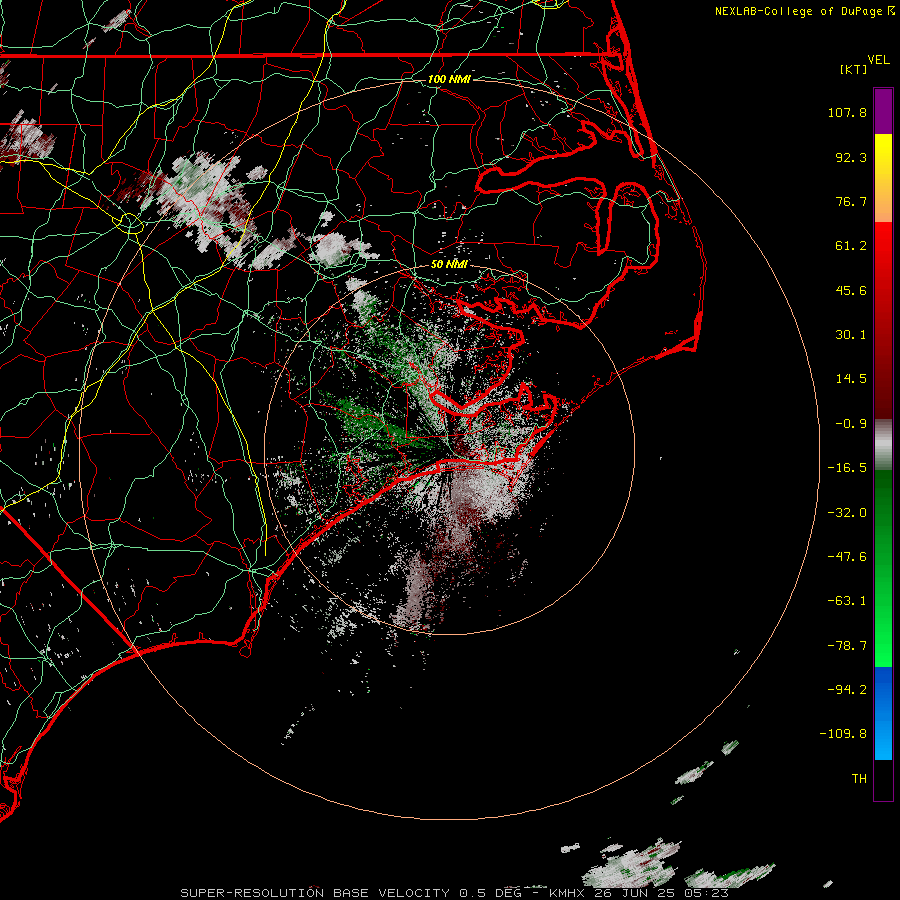The height and width of the screenshot is (900, 900).
Task: Click the VEL legend title
Action: pos(878,60)
